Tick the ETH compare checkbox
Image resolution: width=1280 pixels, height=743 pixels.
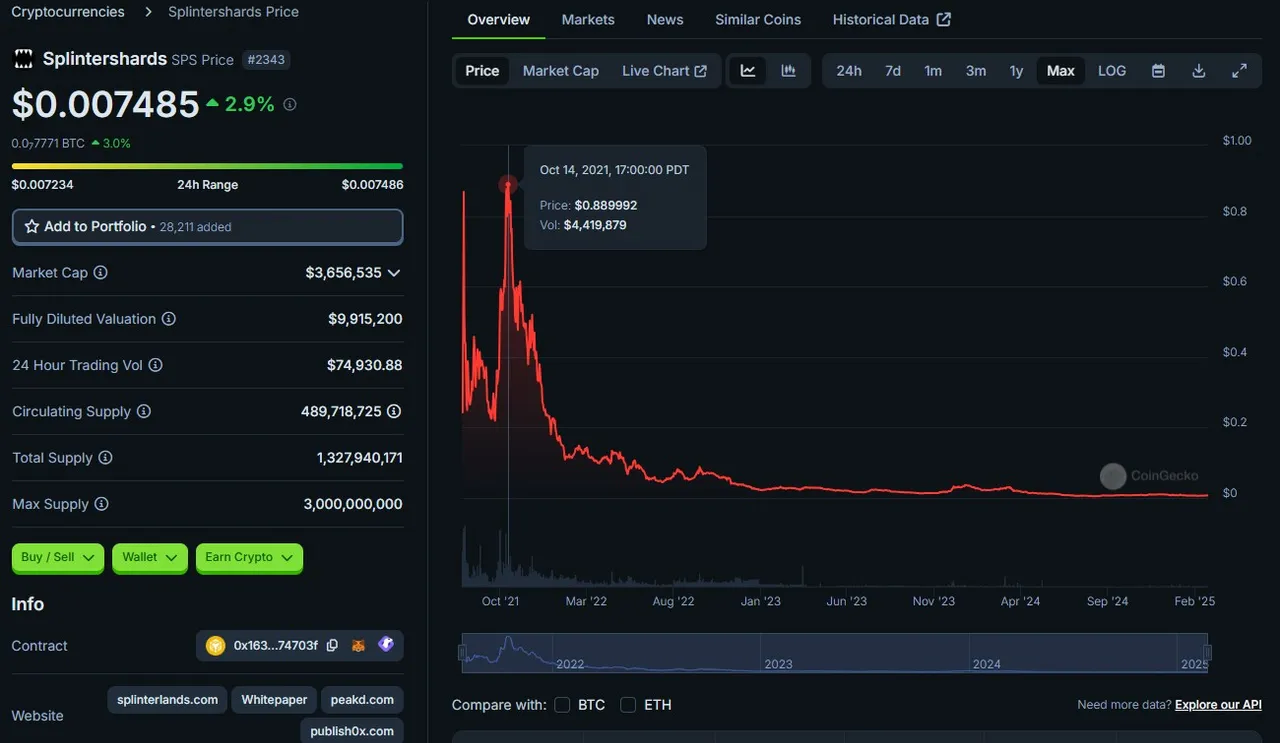628,705
